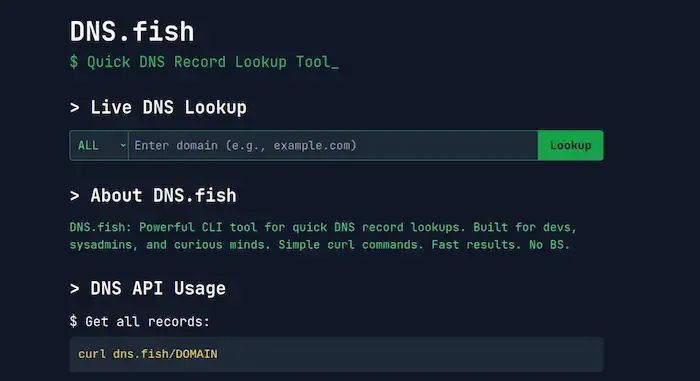The image size is (700, 381).
Task: Click the curl dns.fish/DOMAIN code block
Action: click(x=336, y=354)
